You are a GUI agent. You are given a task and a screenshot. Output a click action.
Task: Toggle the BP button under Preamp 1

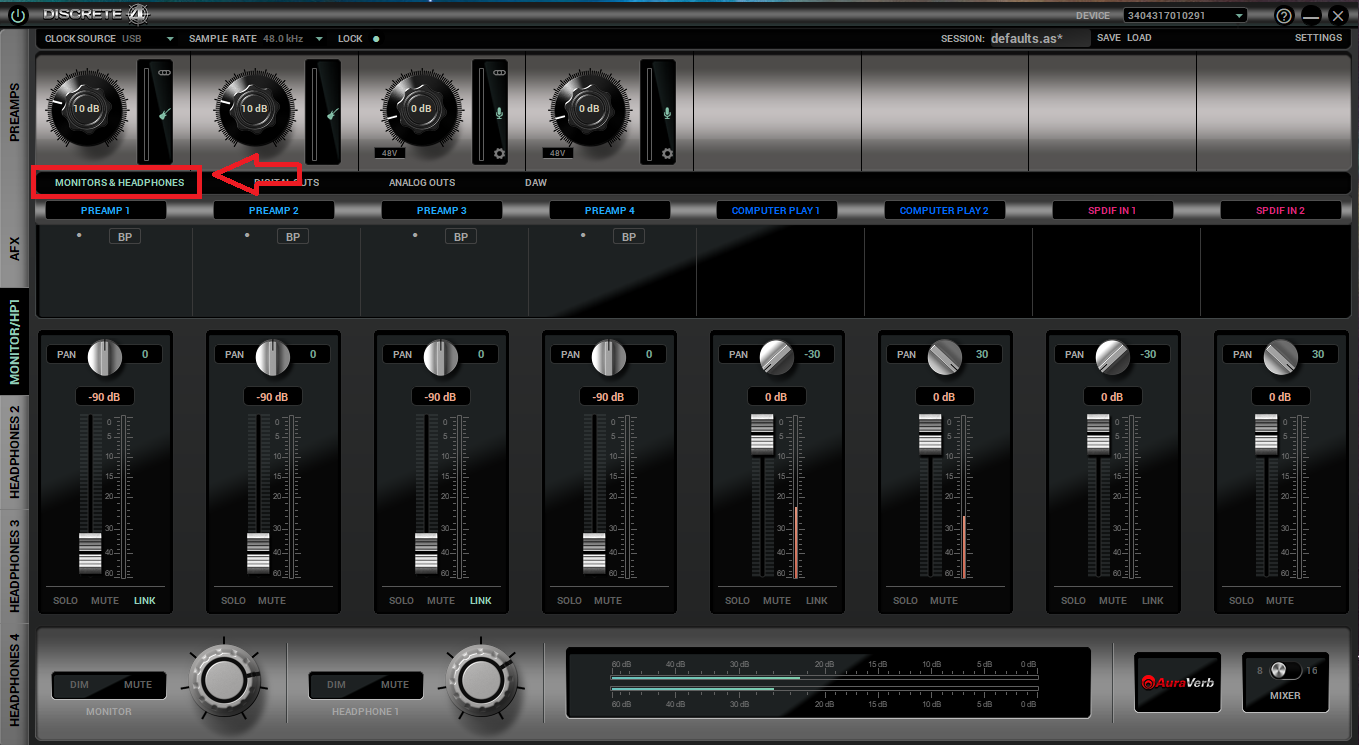(125, 237)
